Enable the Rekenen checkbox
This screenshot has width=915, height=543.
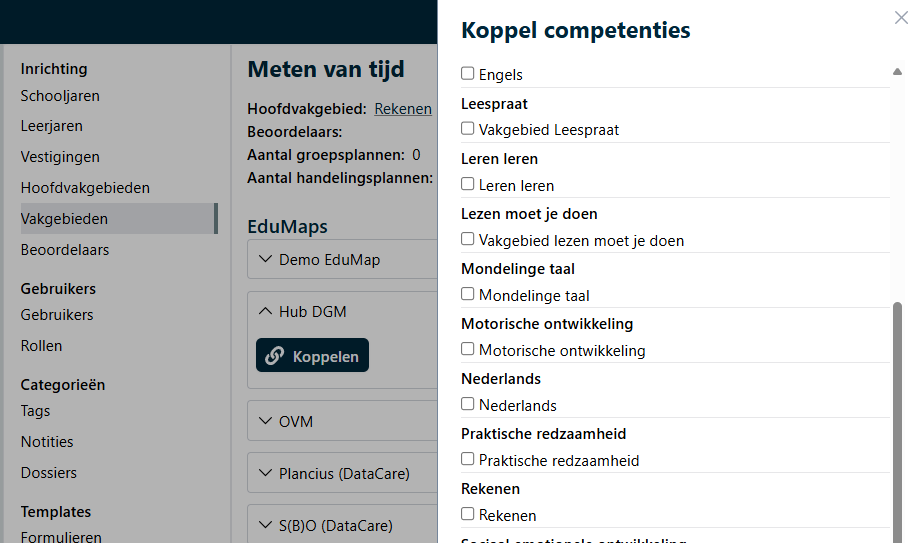pyautogui.click(x=468, y=515)
